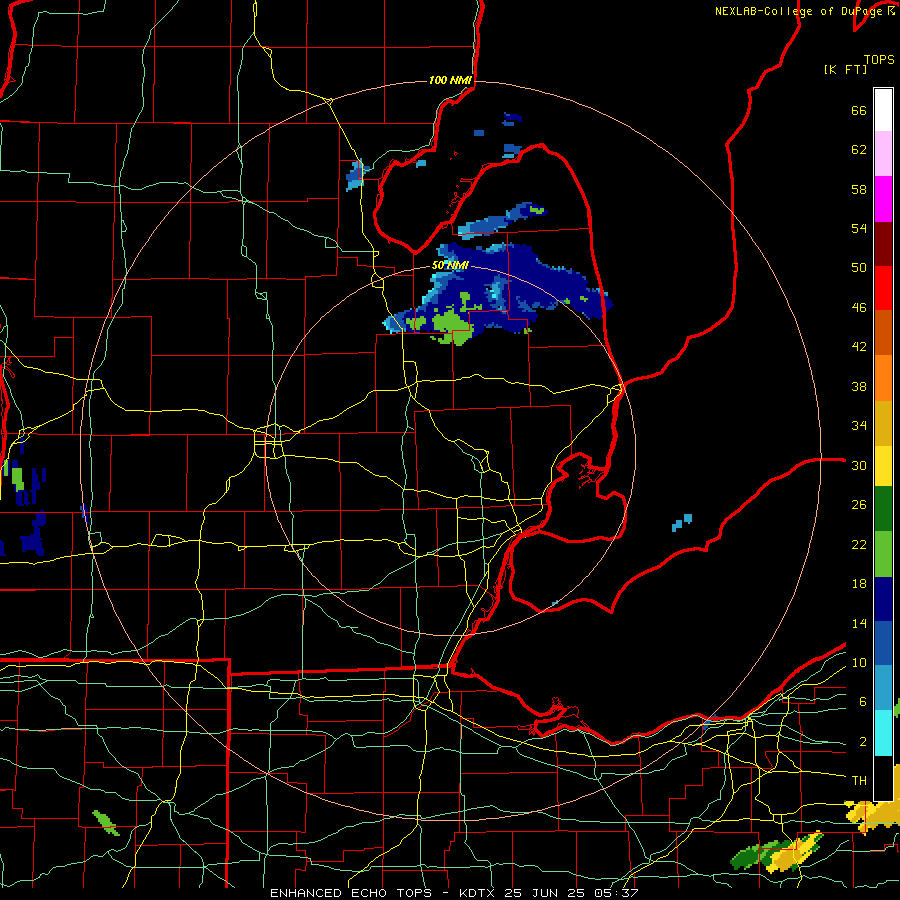Click the small light blue echo over Ontario
Viewport: 900px width, 900px height.
tap(682, 522)
